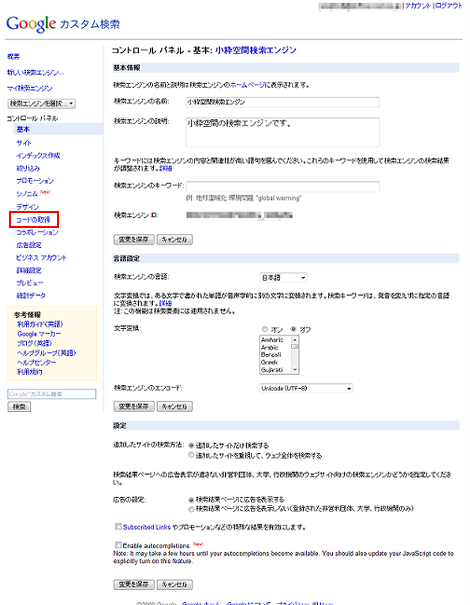Go to マイ検索エンジン
470x605 pixels.
30,88
